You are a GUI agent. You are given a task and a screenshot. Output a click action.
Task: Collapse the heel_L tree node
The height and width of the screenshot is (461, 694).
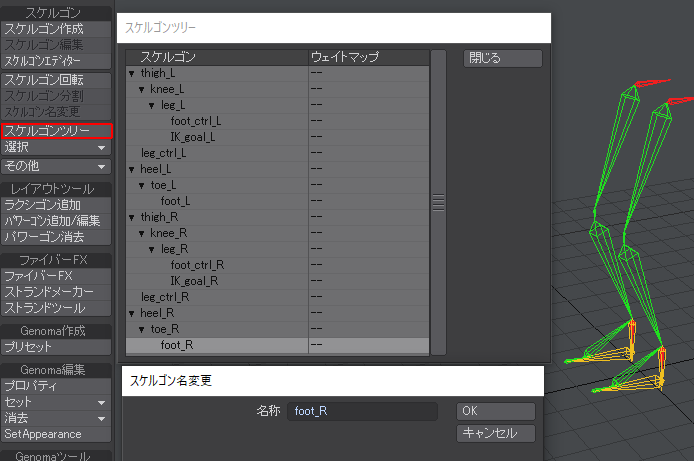pos(131,170)
